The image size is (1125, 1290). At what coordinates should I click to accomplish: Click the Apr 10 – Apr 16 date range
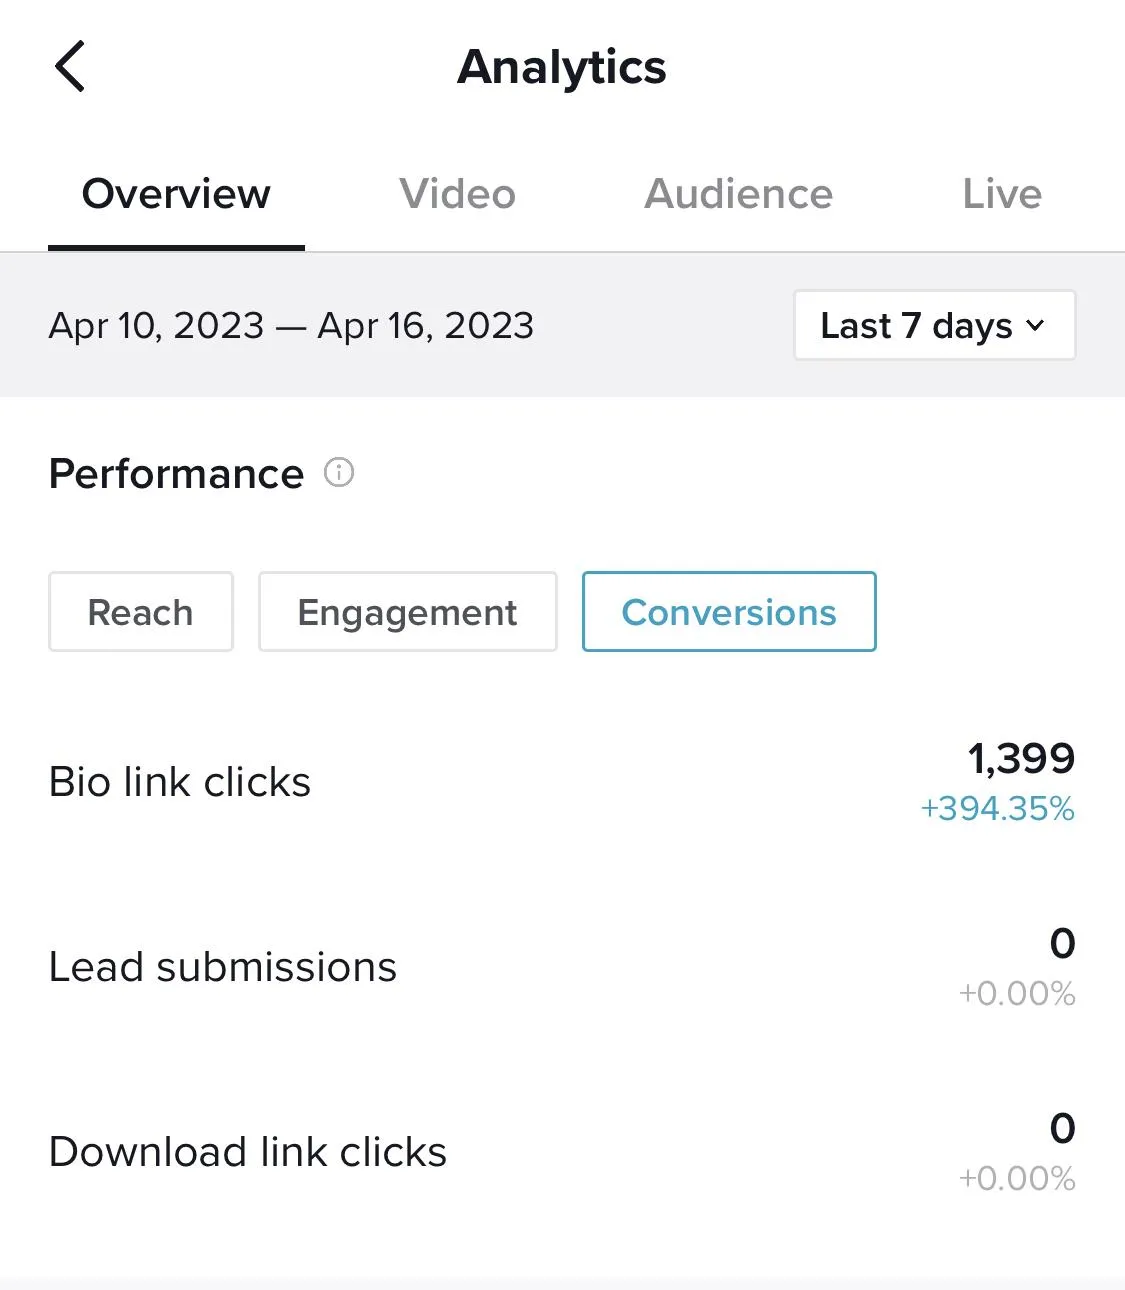click(291, 326)
